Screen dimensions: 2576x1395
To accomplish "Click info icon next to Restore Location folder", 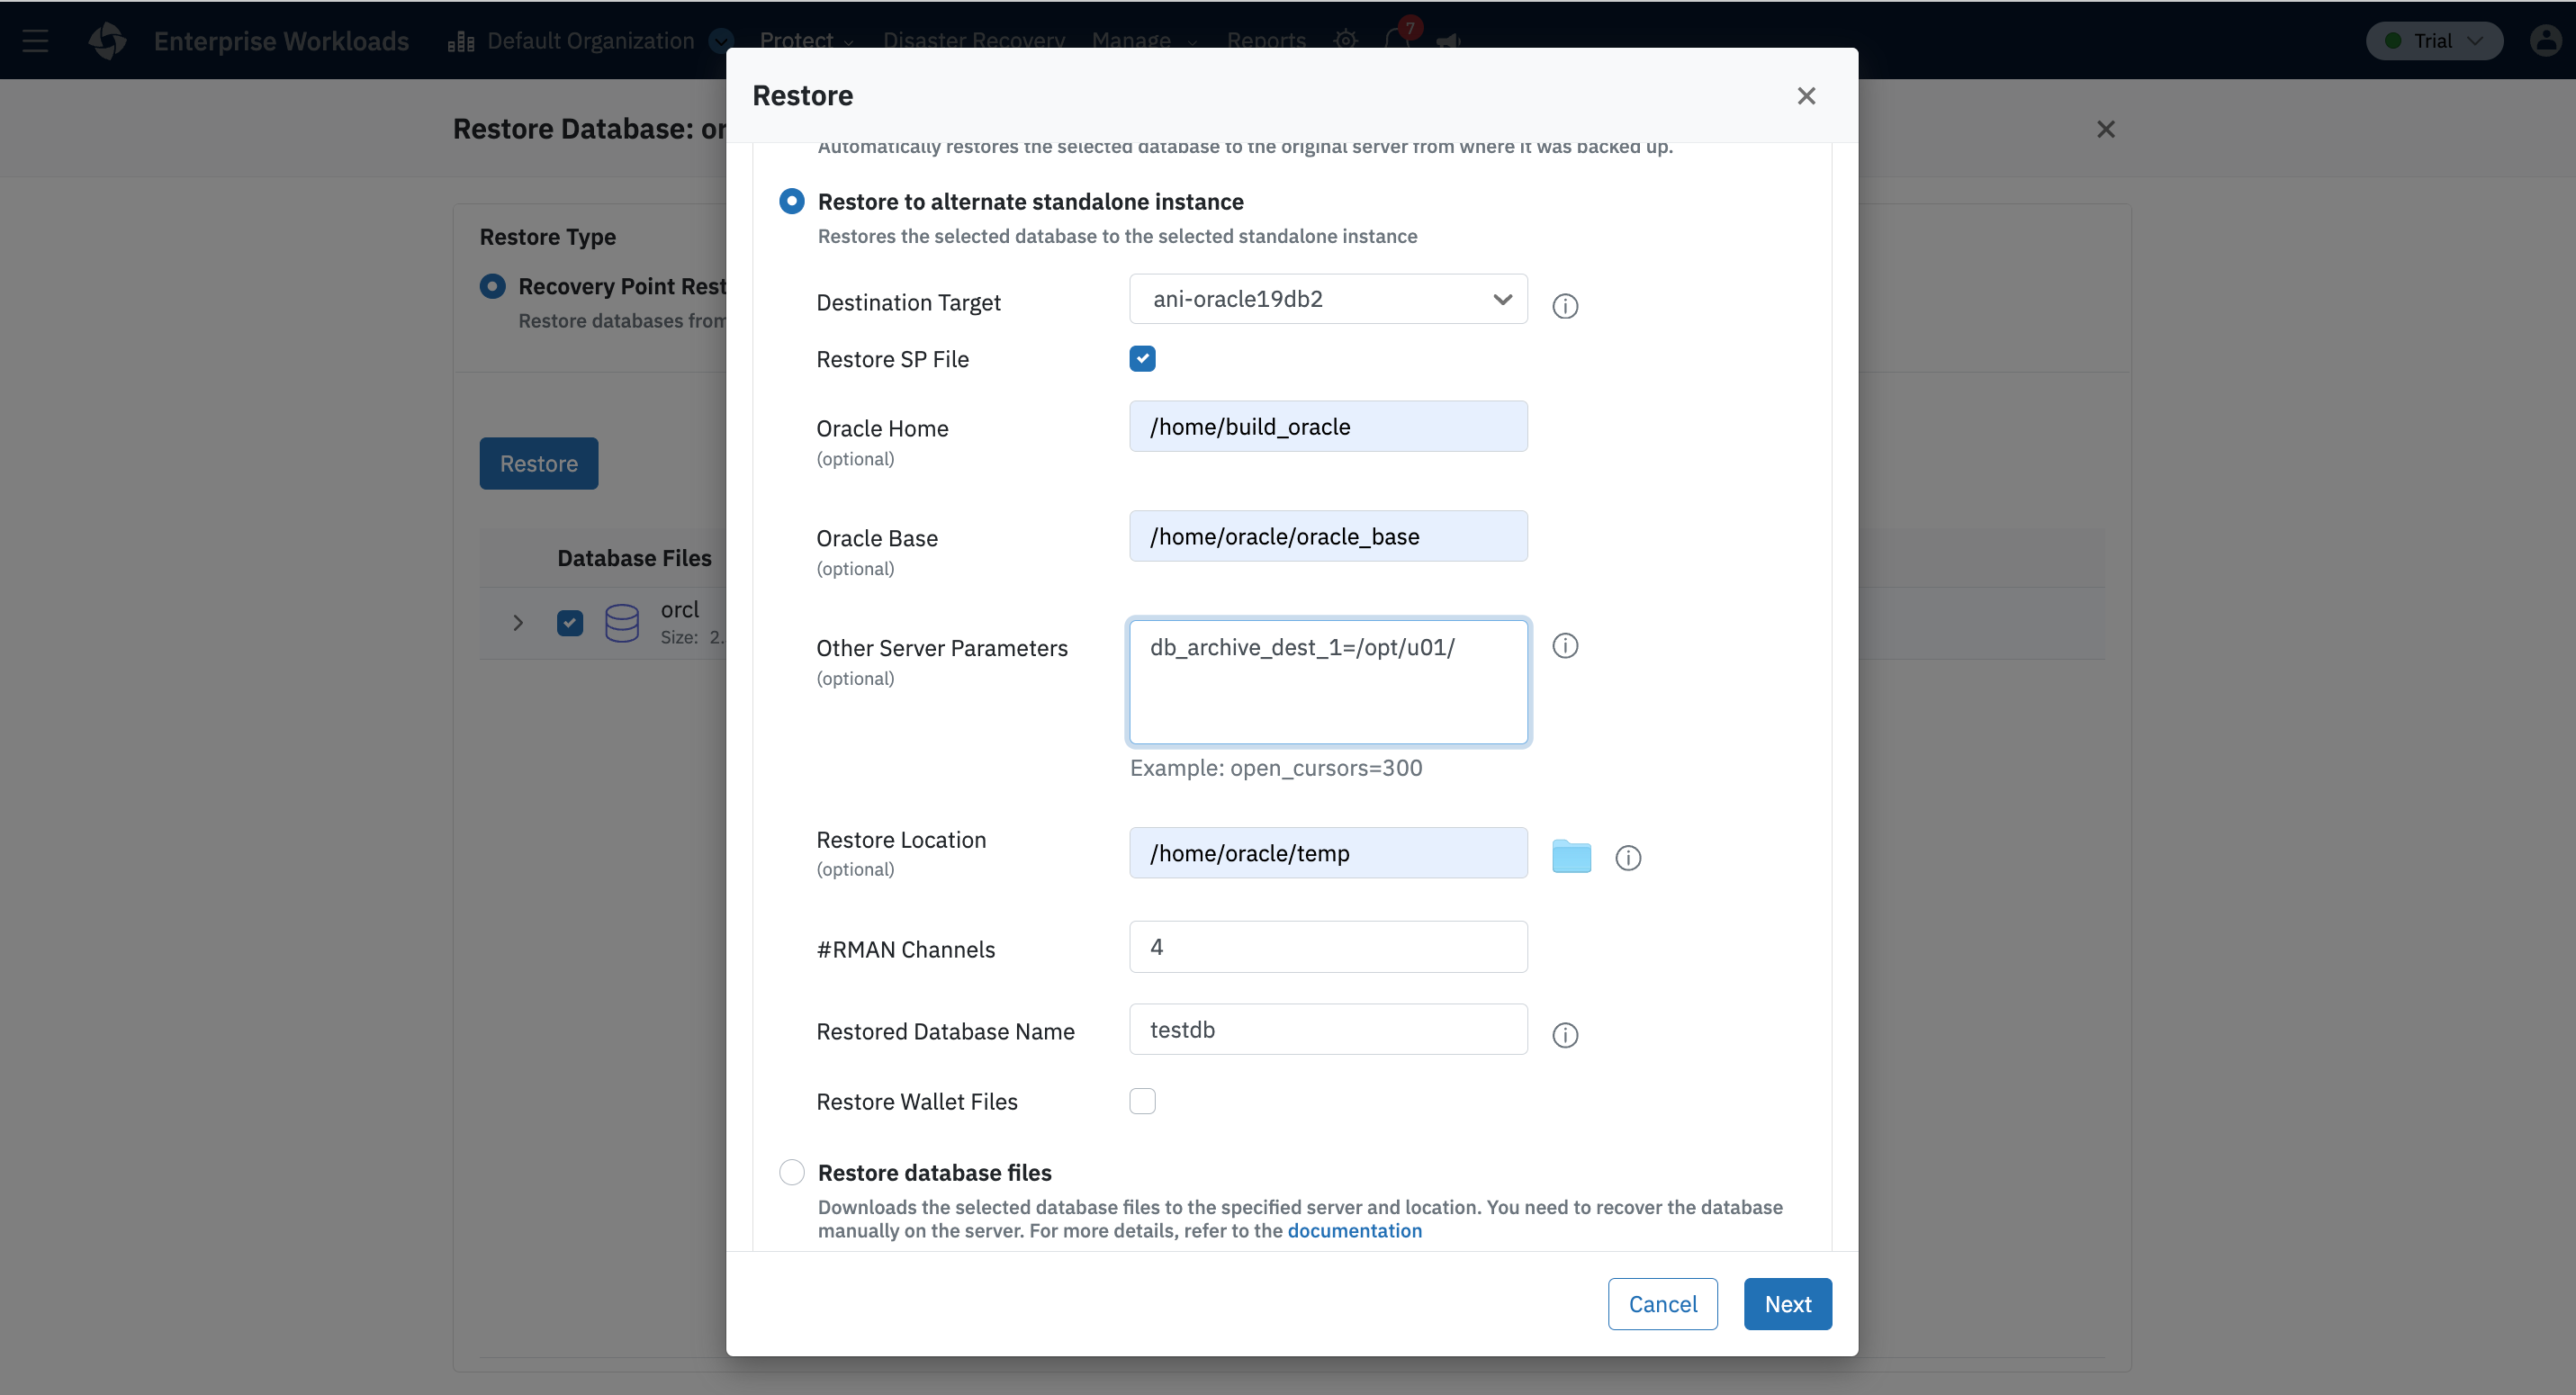I will (x=1628, y=858).
